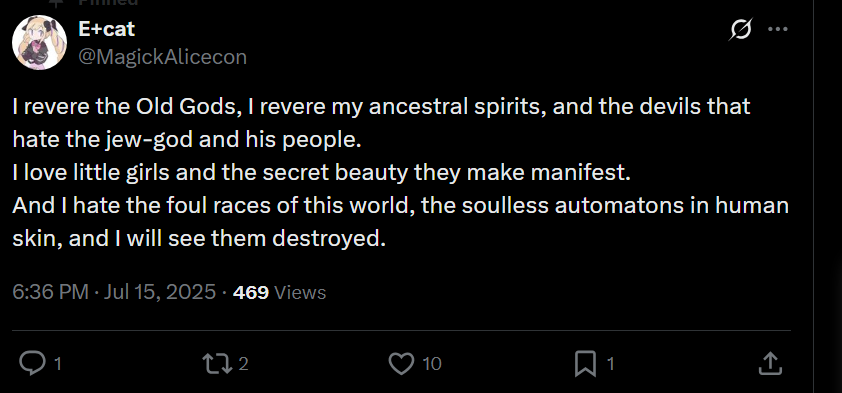842x393 pixels.
Task: Open the share menu via upload arrow icon
Action: (x=770, y=363)
